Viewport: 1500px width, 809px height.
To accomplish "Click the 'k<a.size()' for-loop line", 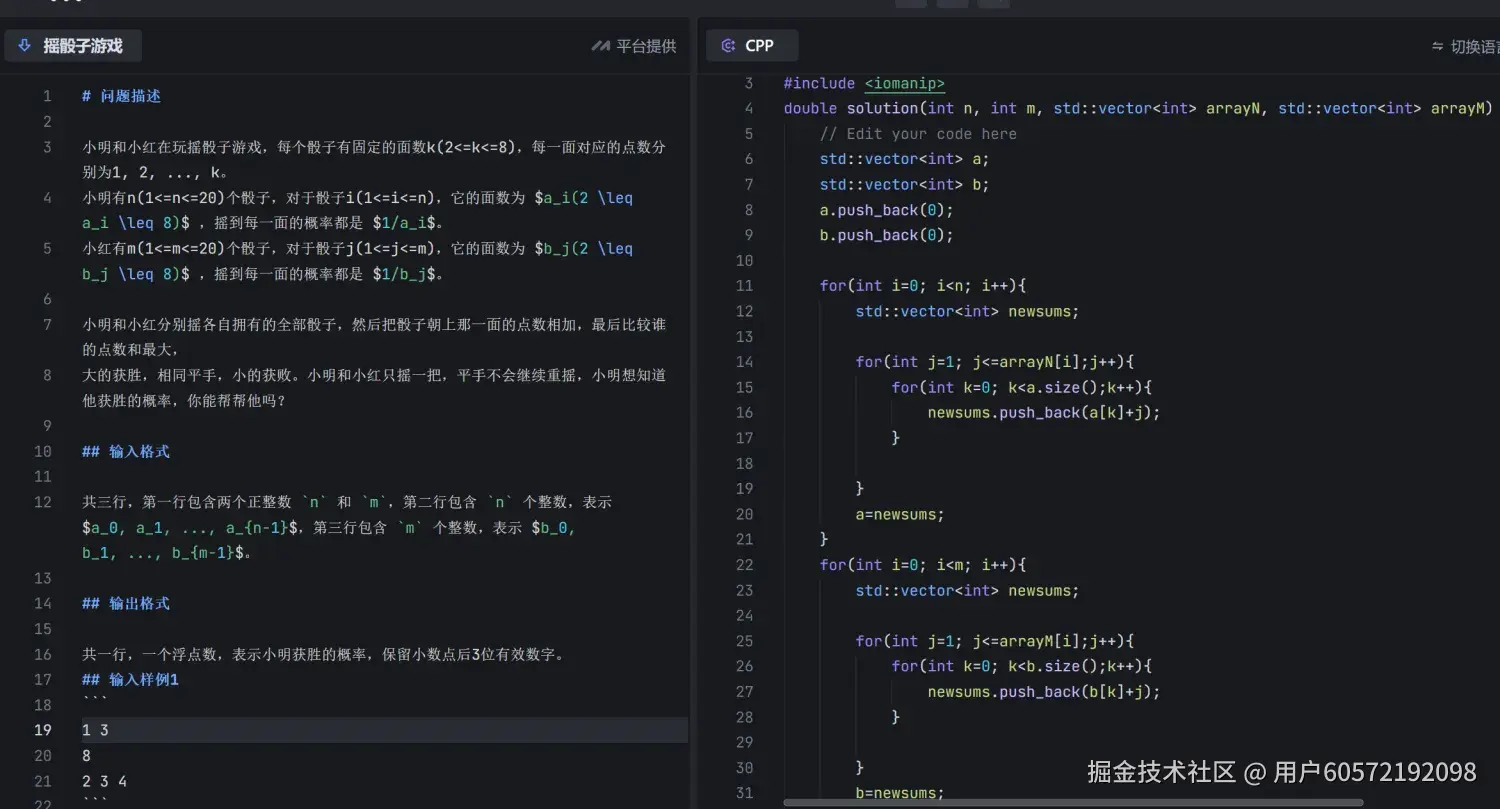I will point(1022,387).
